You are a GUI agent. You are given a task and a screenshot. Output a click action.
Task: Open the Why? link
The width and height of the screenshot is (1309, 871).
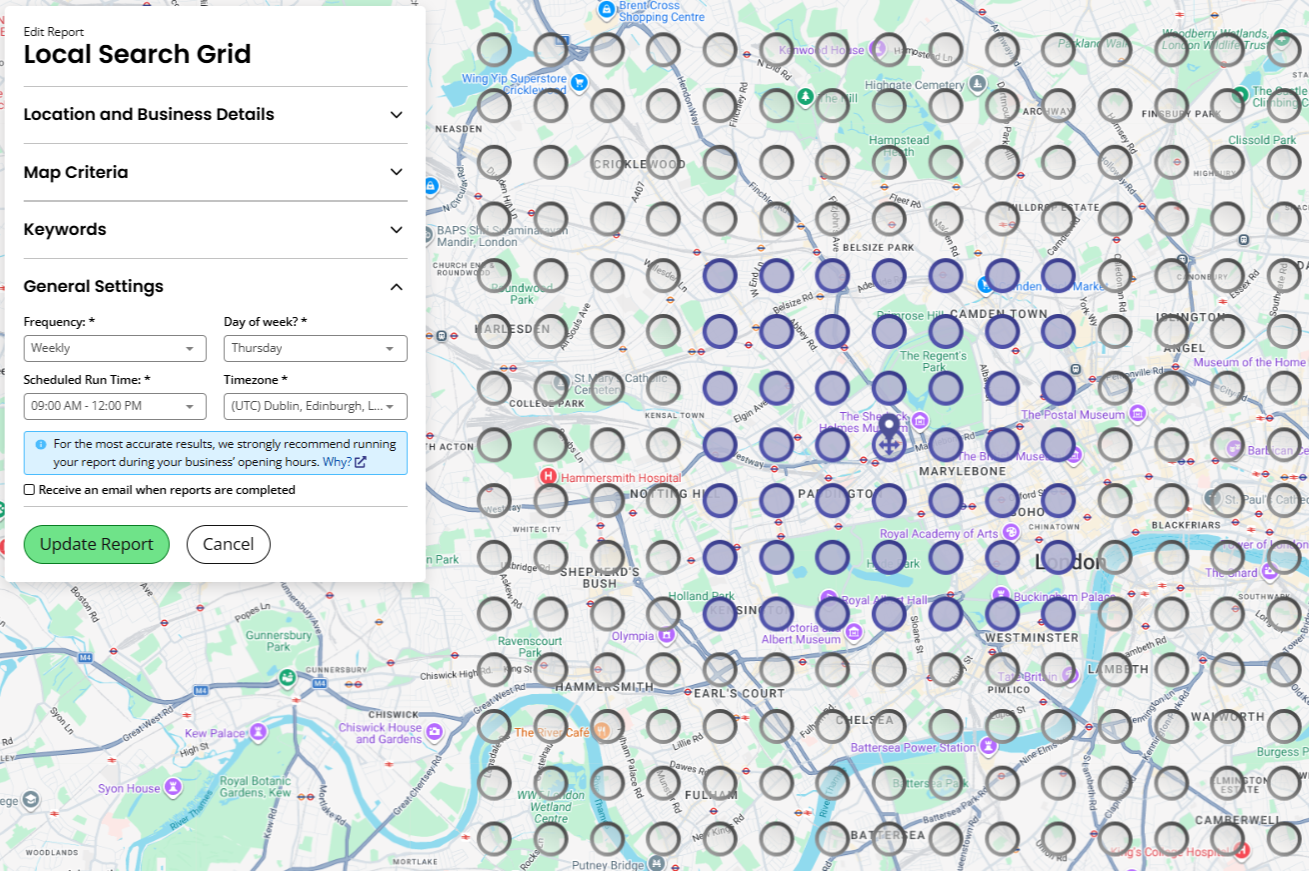[x=344, y=462]
